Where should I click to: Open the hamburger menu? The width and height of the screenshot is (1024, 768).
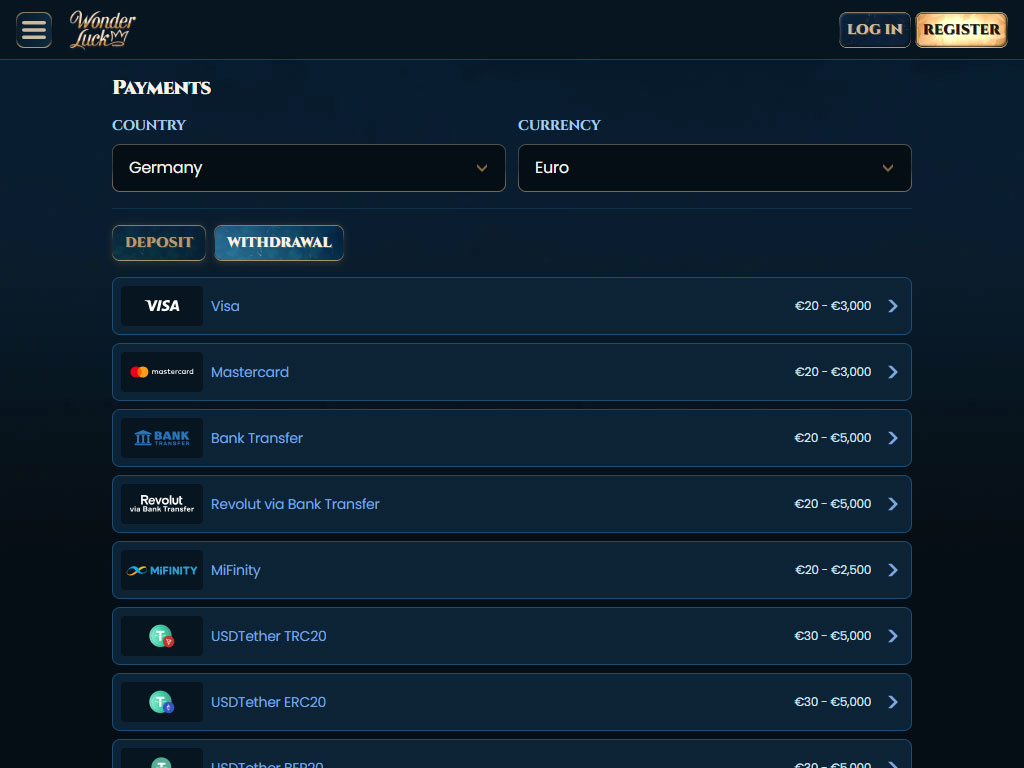point(34,30)
